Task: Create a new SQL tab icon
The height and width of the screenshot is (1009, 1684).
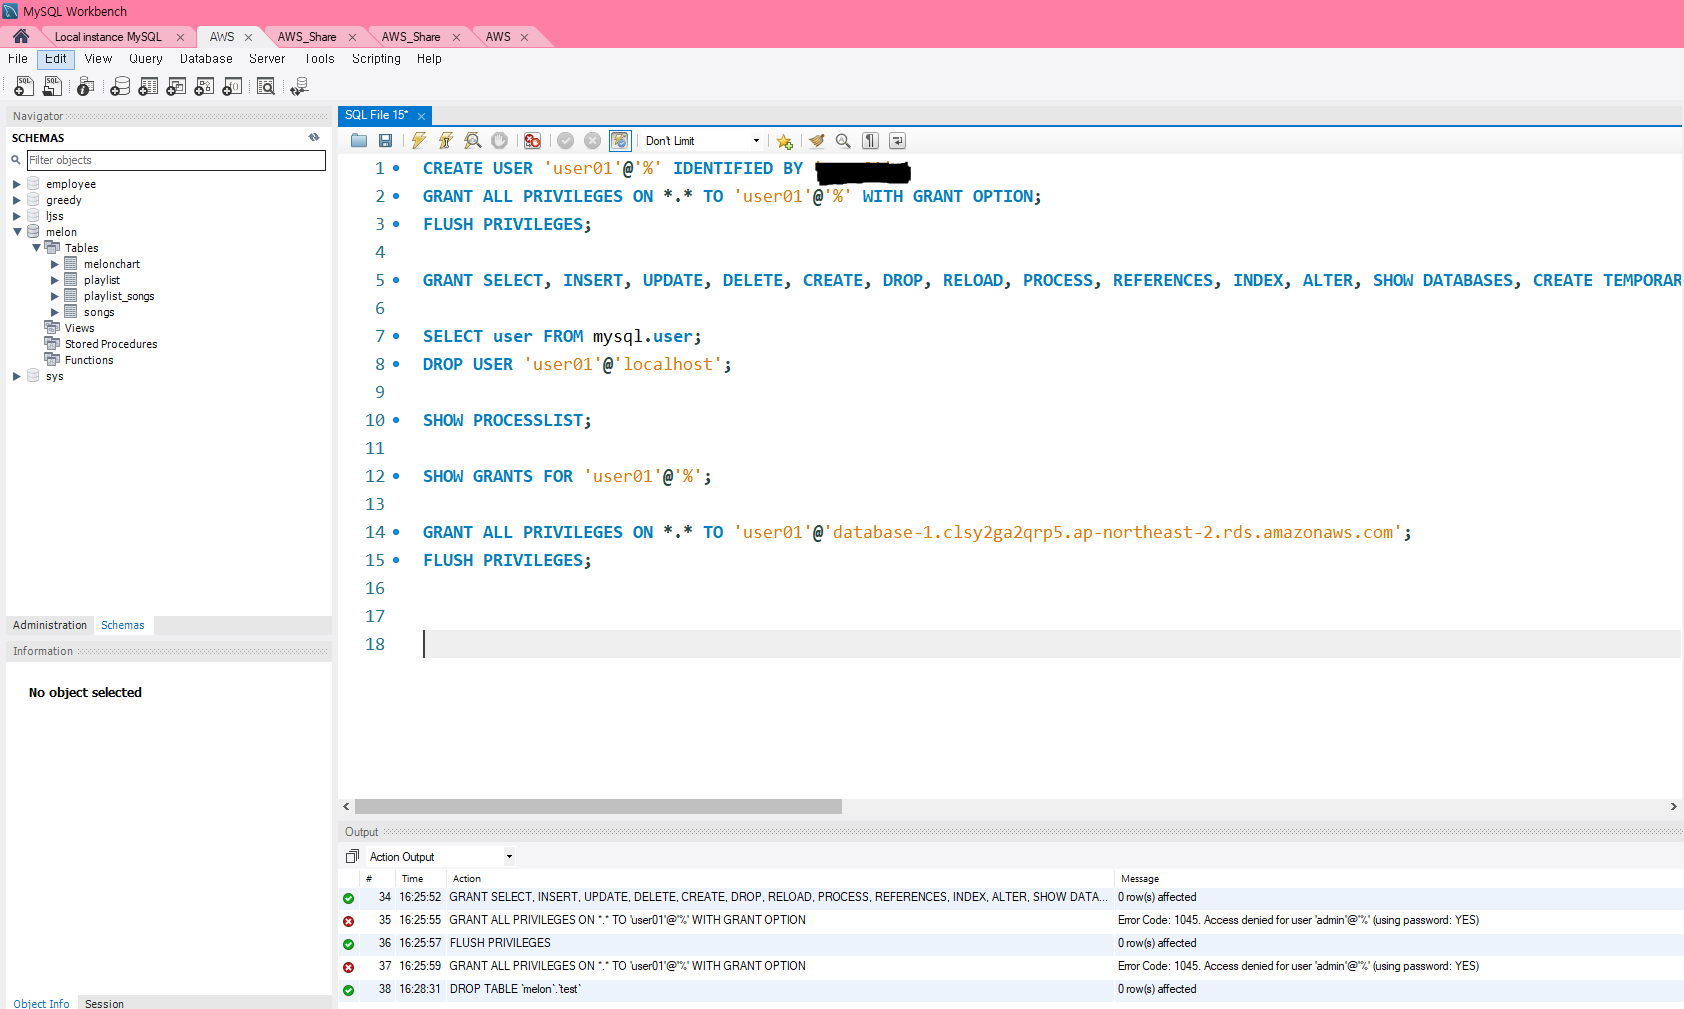Action: click(24, 87)
